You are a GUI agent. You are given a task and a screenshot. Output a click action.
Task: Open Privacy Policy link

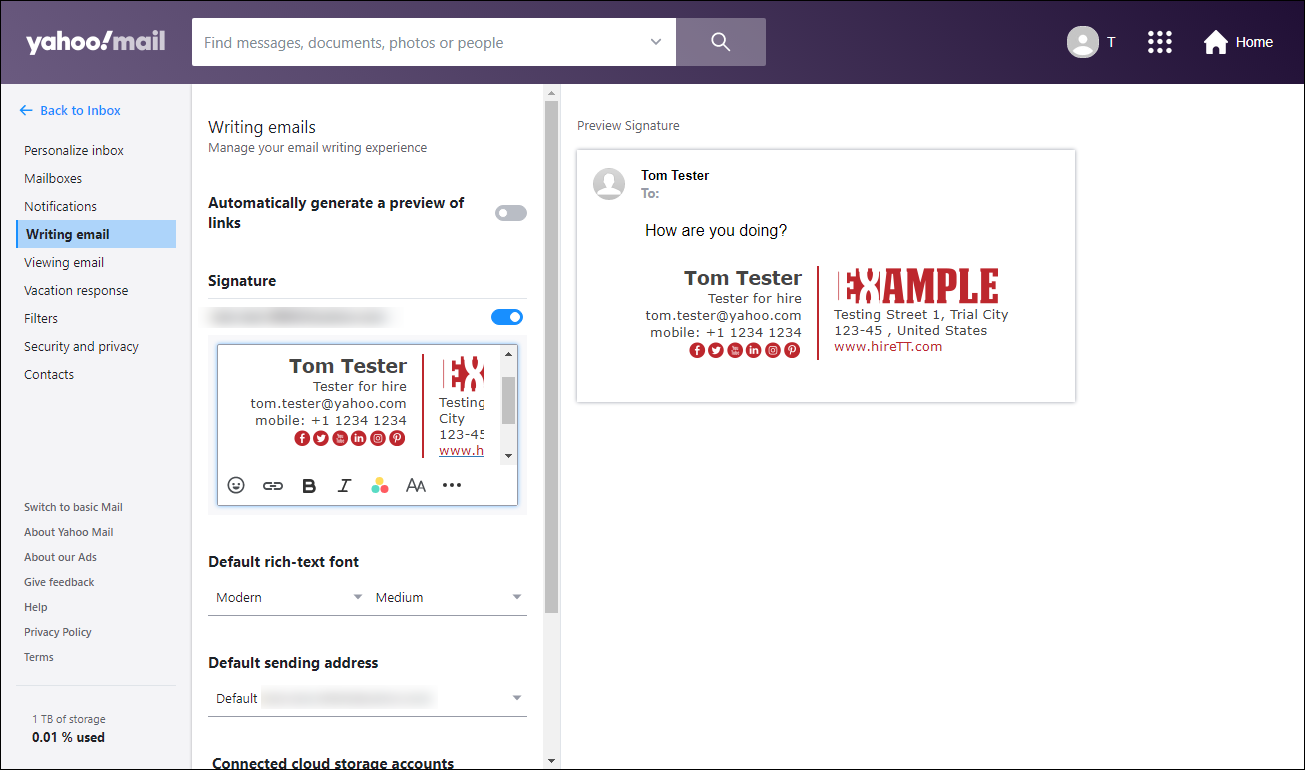click(58, 632)
